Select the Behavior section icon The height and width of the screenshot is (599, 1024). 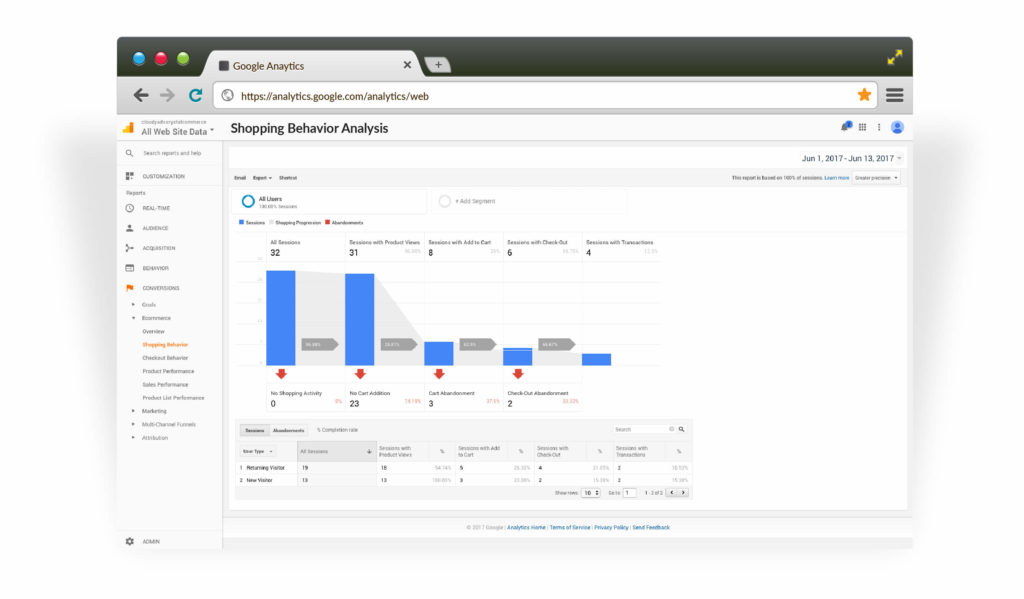coord(131,268)
